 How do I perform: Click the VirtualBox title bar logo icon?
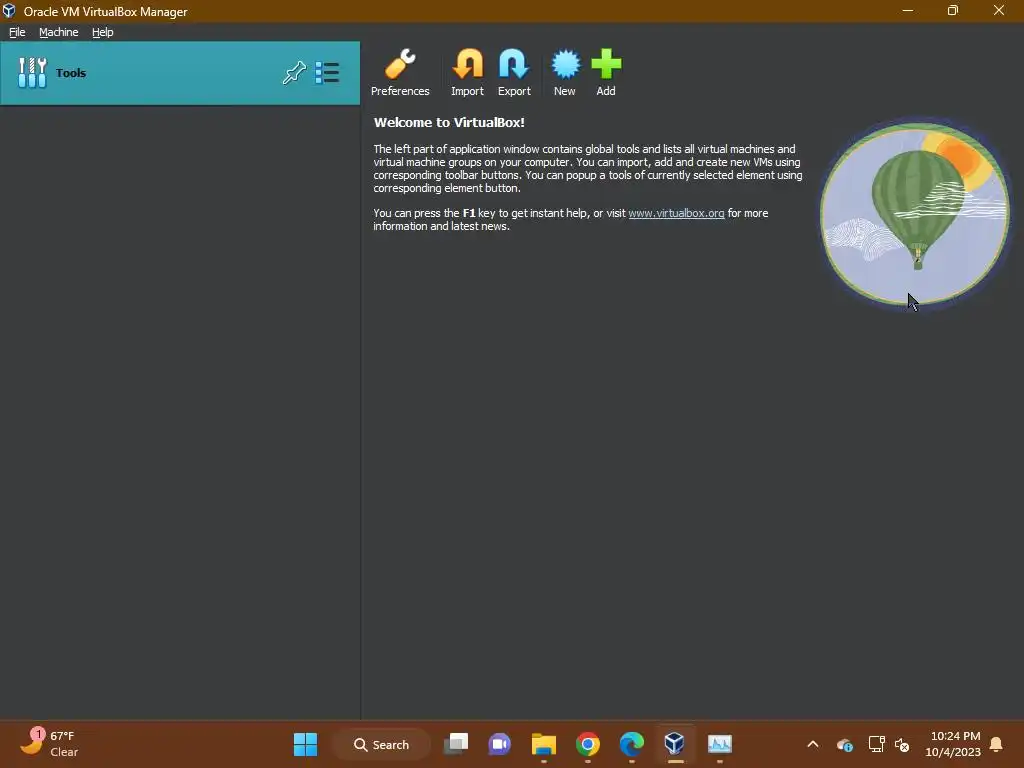pyautogui.click(x=9, y=11)
